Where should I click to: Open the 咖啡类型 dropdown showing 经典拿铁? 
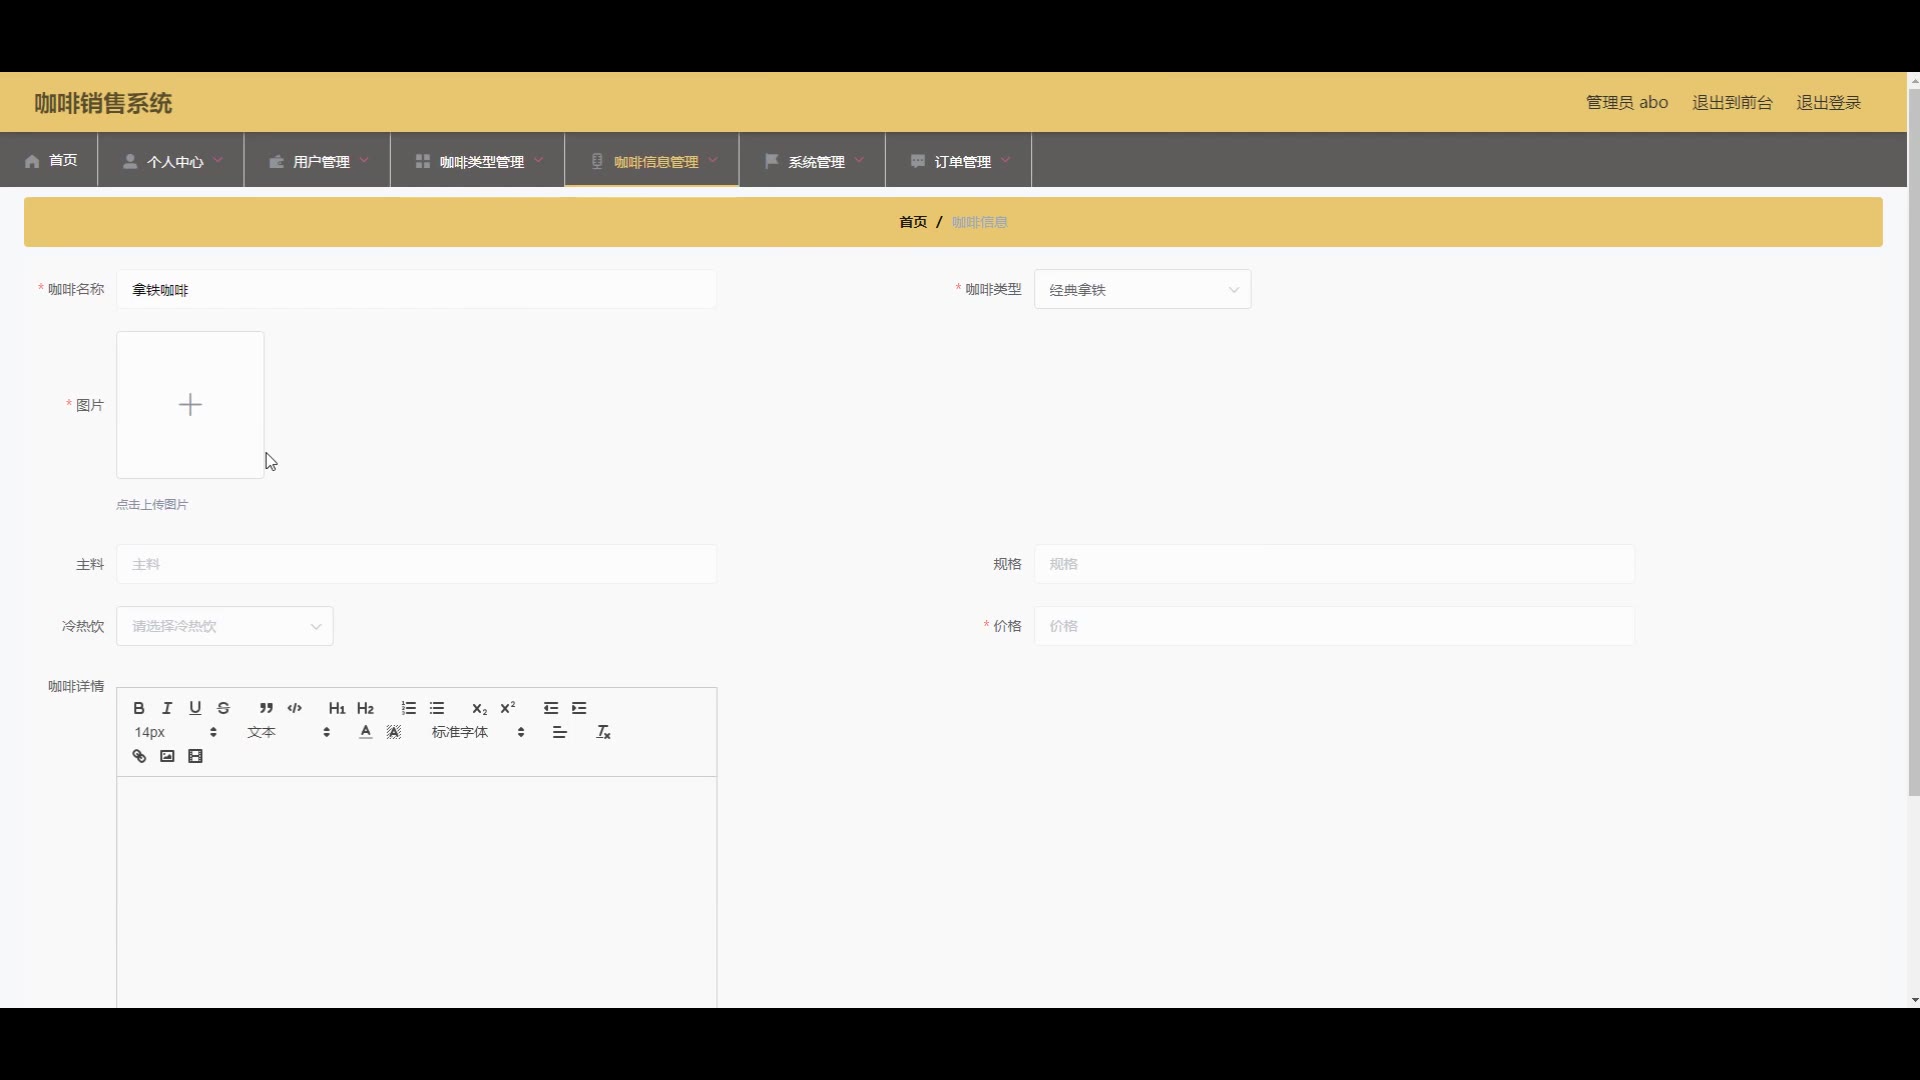click(1142, 290)
